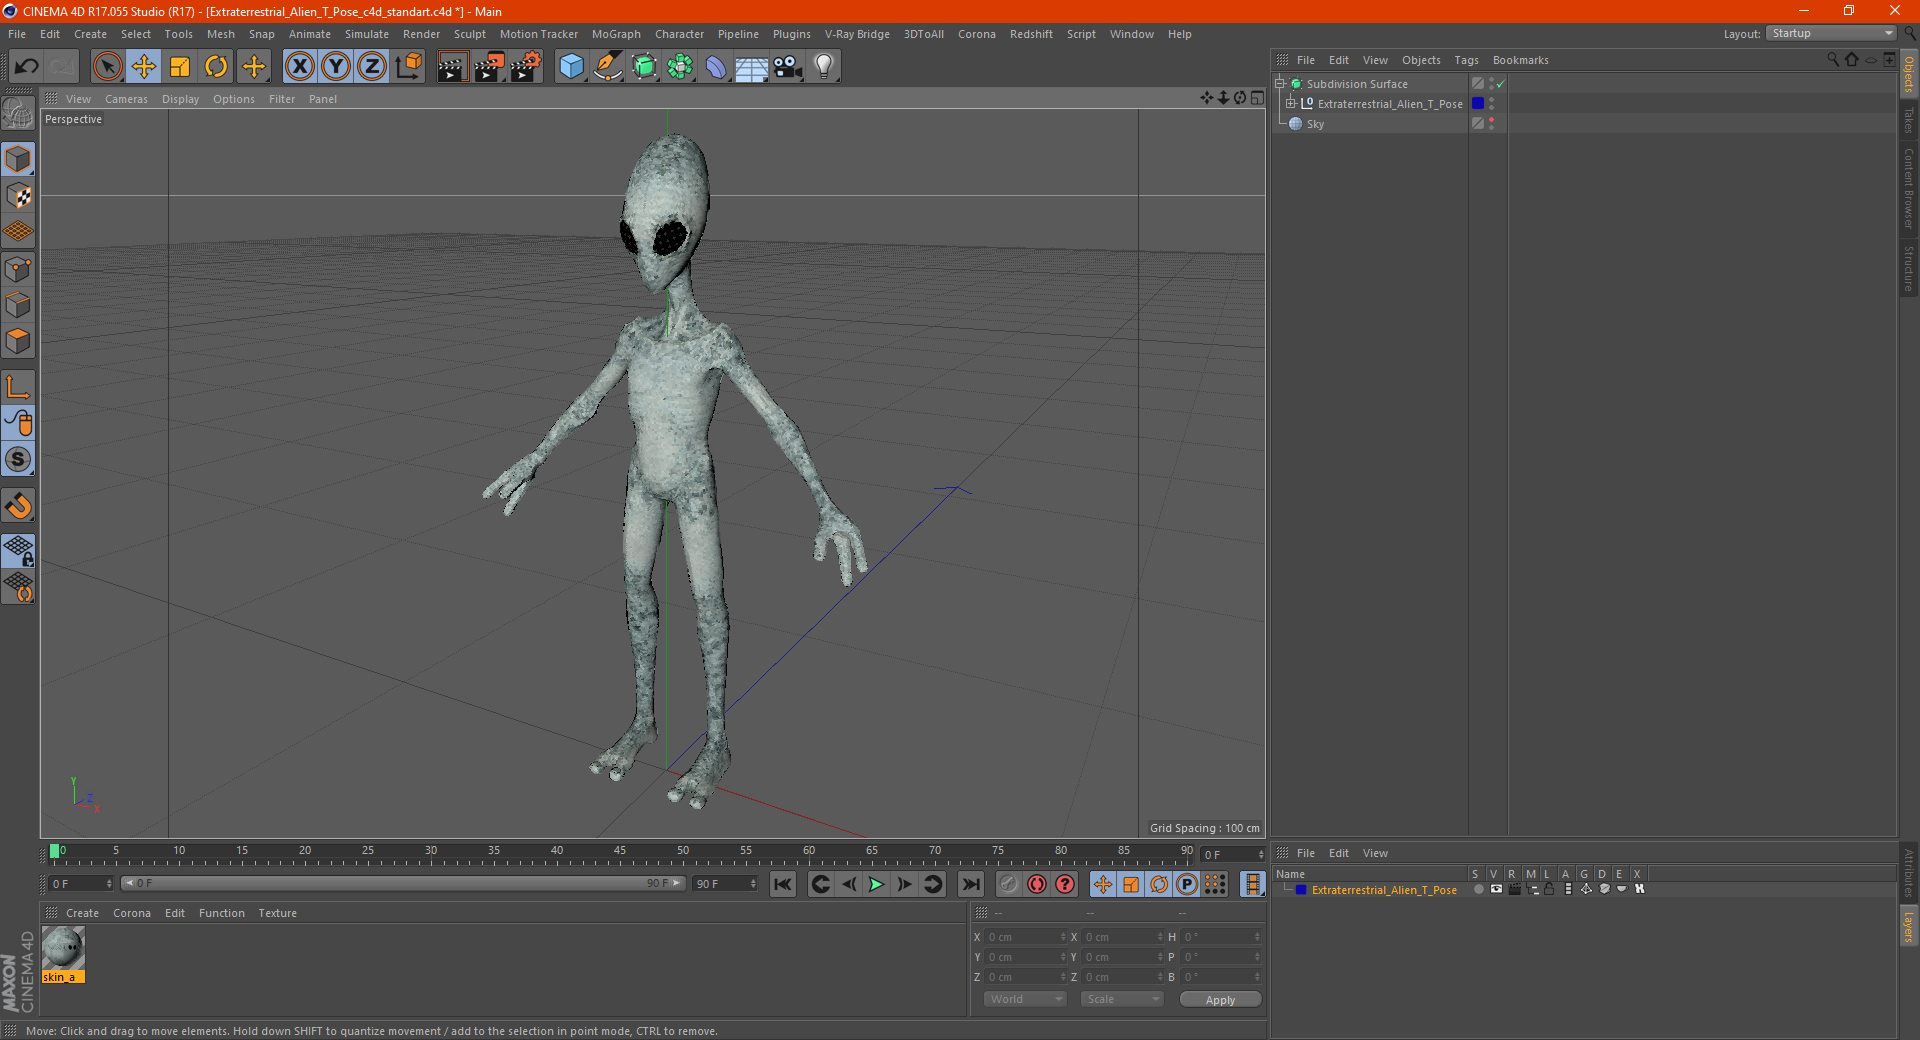The image size is (1920, 1040).
Task: Go to end of animation
Action: point(970,884)
